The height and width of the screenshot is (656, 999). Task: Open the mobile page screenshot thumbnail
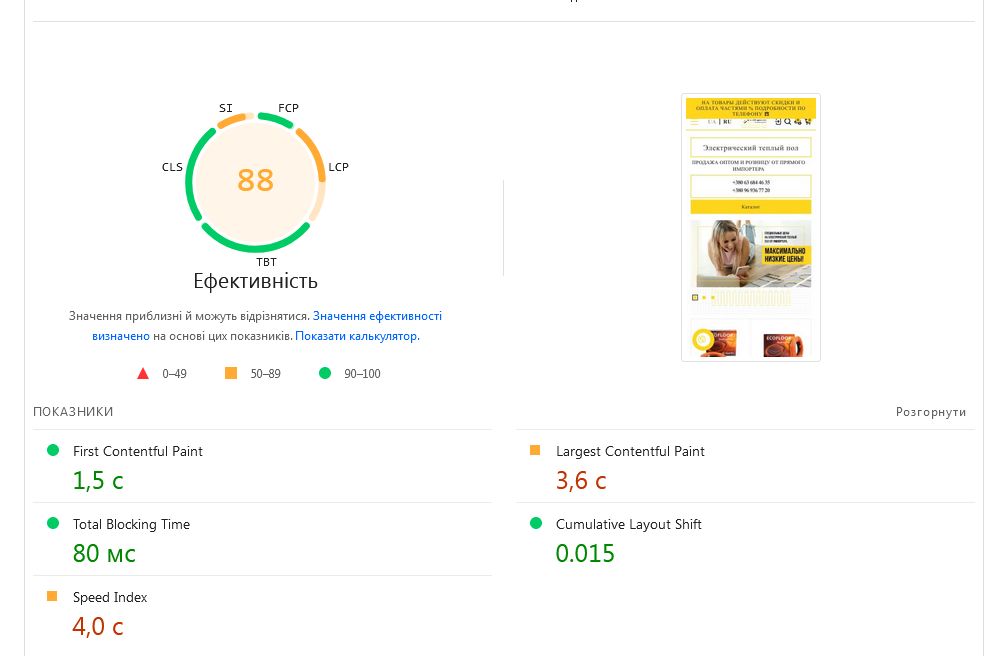(x=750, y=227)
